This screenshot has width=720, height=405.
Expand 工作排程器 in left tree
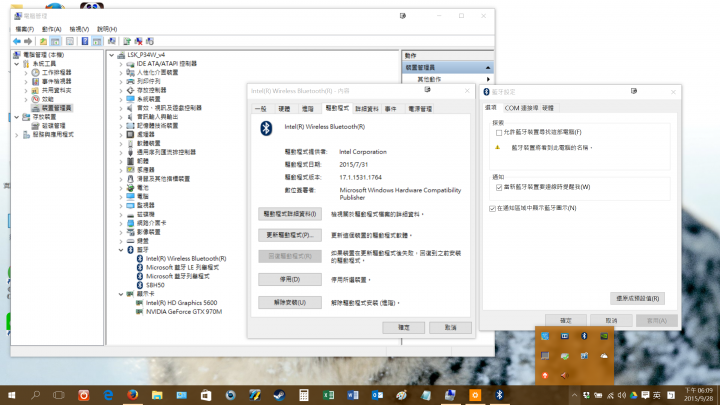pyautogui.click(x=26, y=73)
